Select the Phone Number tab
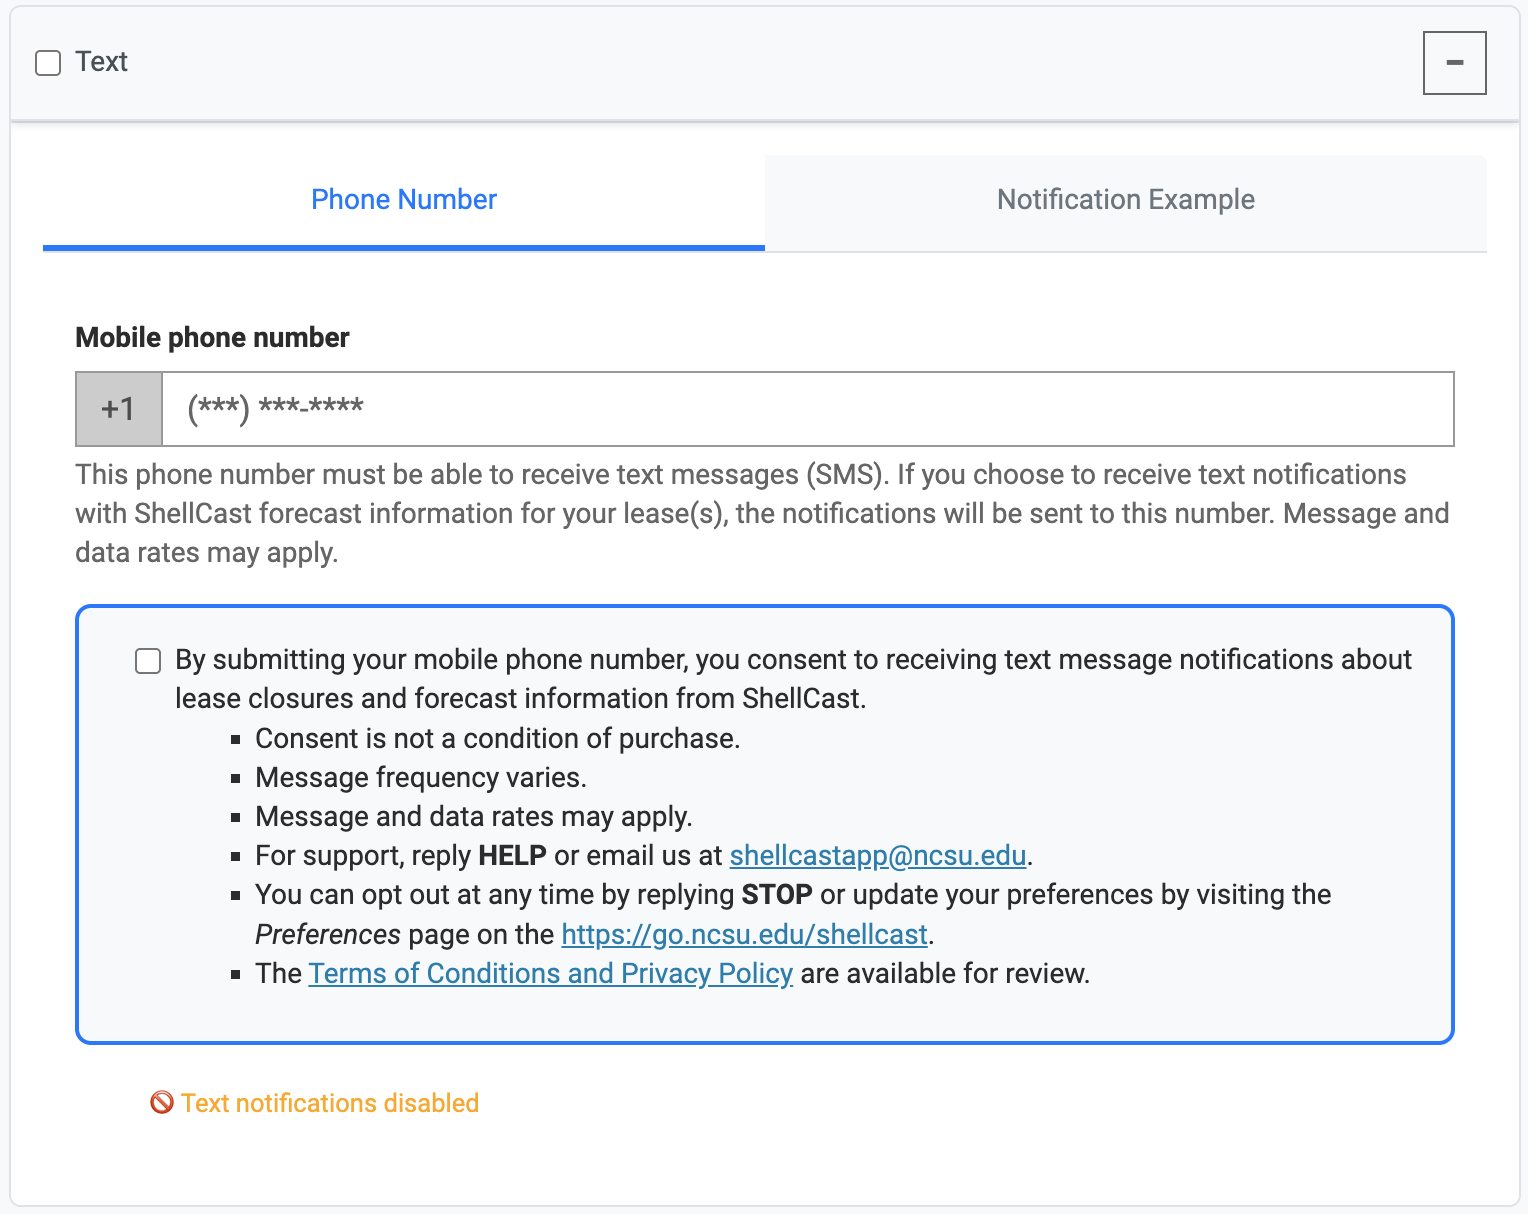 pos(403,199)
